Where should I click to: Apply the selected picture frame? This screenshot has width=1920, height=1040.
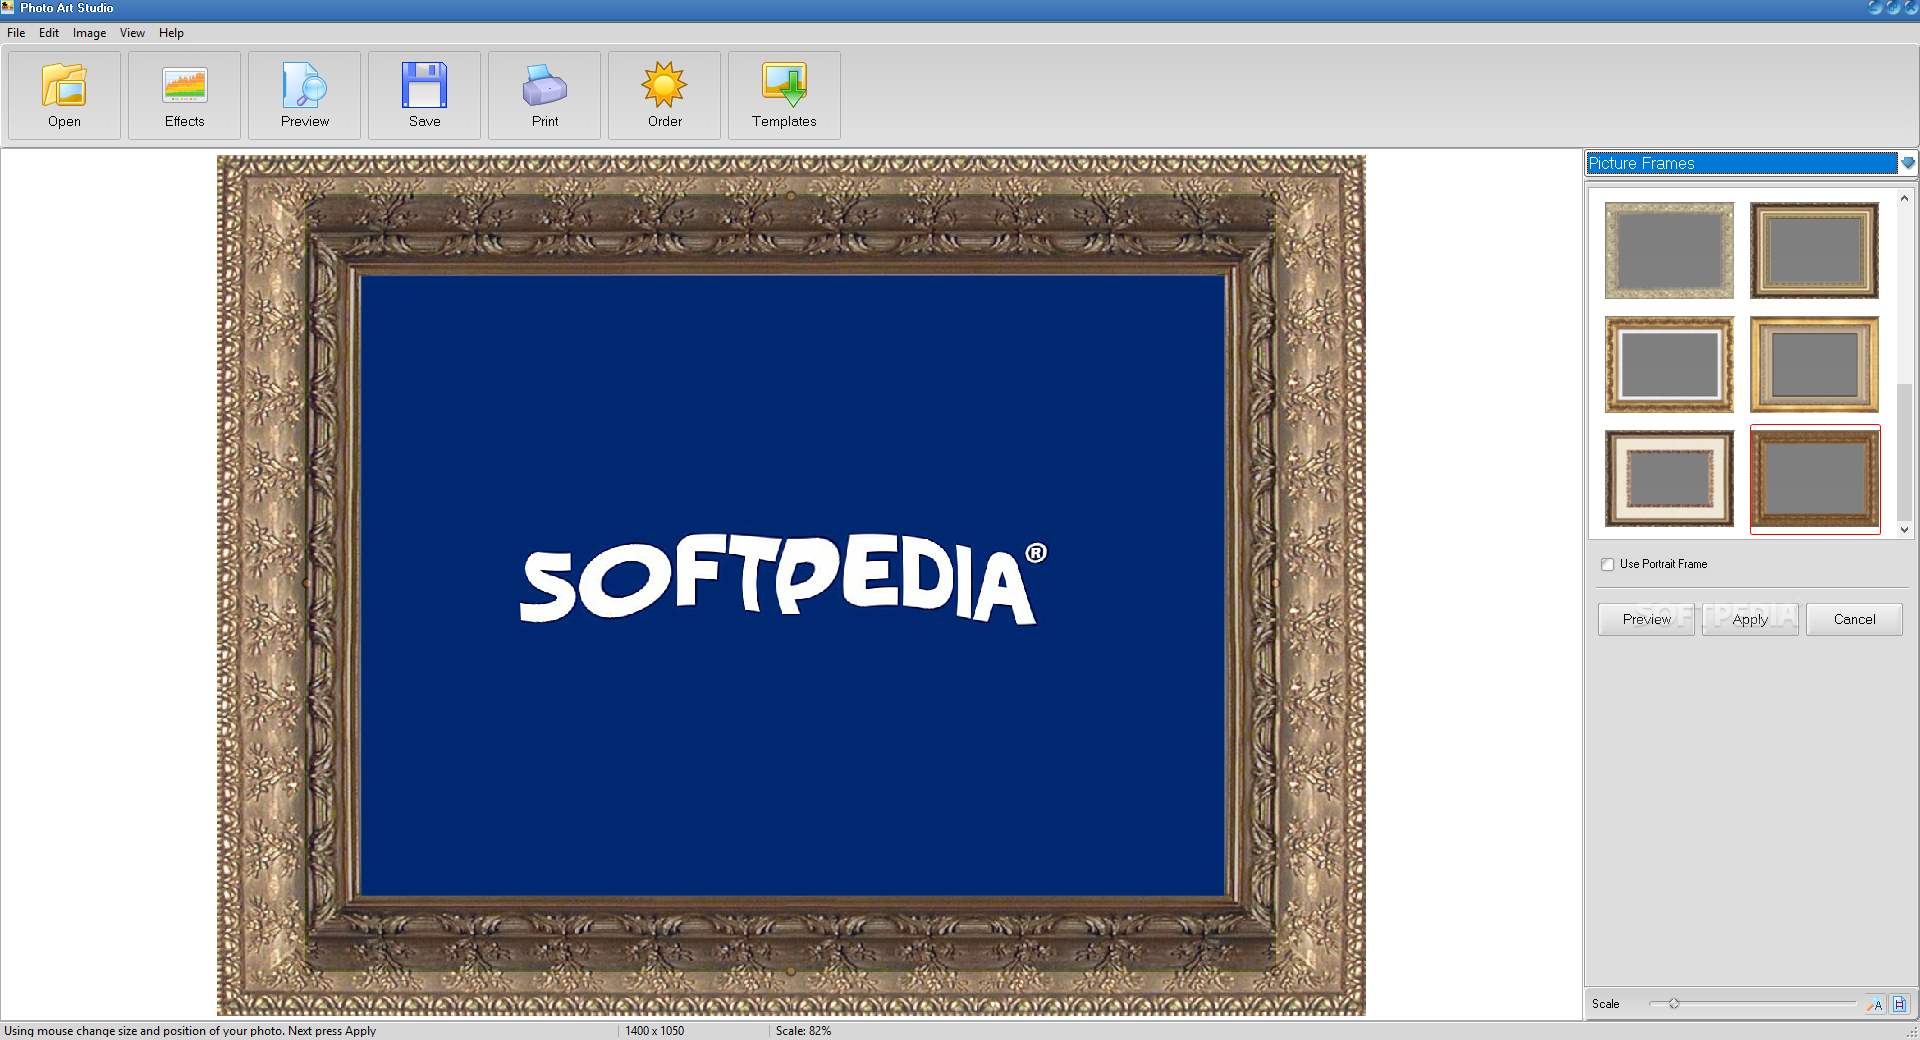pyautogui.click(x=1750, y=619)
